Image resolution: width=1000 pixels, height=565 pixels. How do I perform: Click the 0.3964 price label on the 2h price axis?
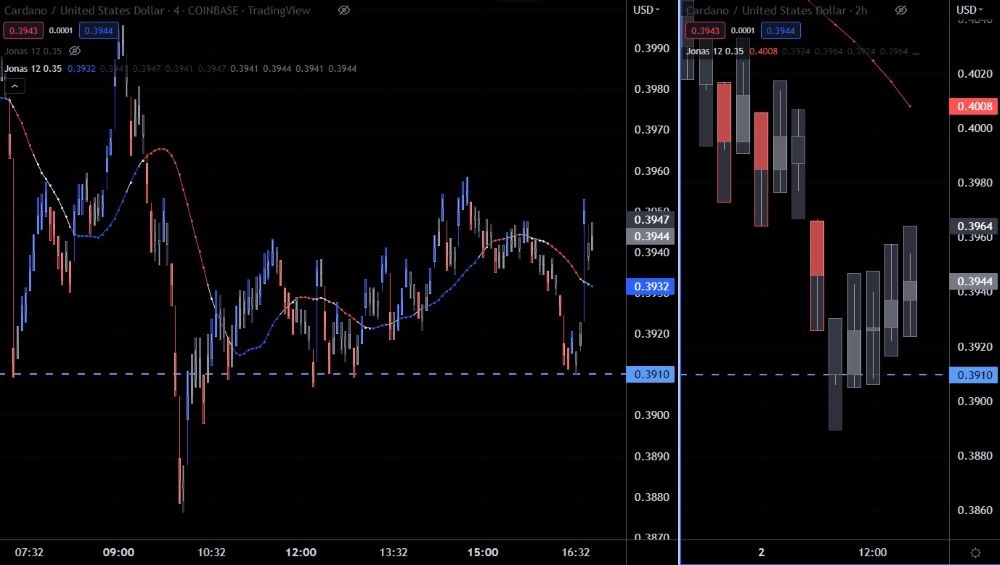tap(974, 226)
